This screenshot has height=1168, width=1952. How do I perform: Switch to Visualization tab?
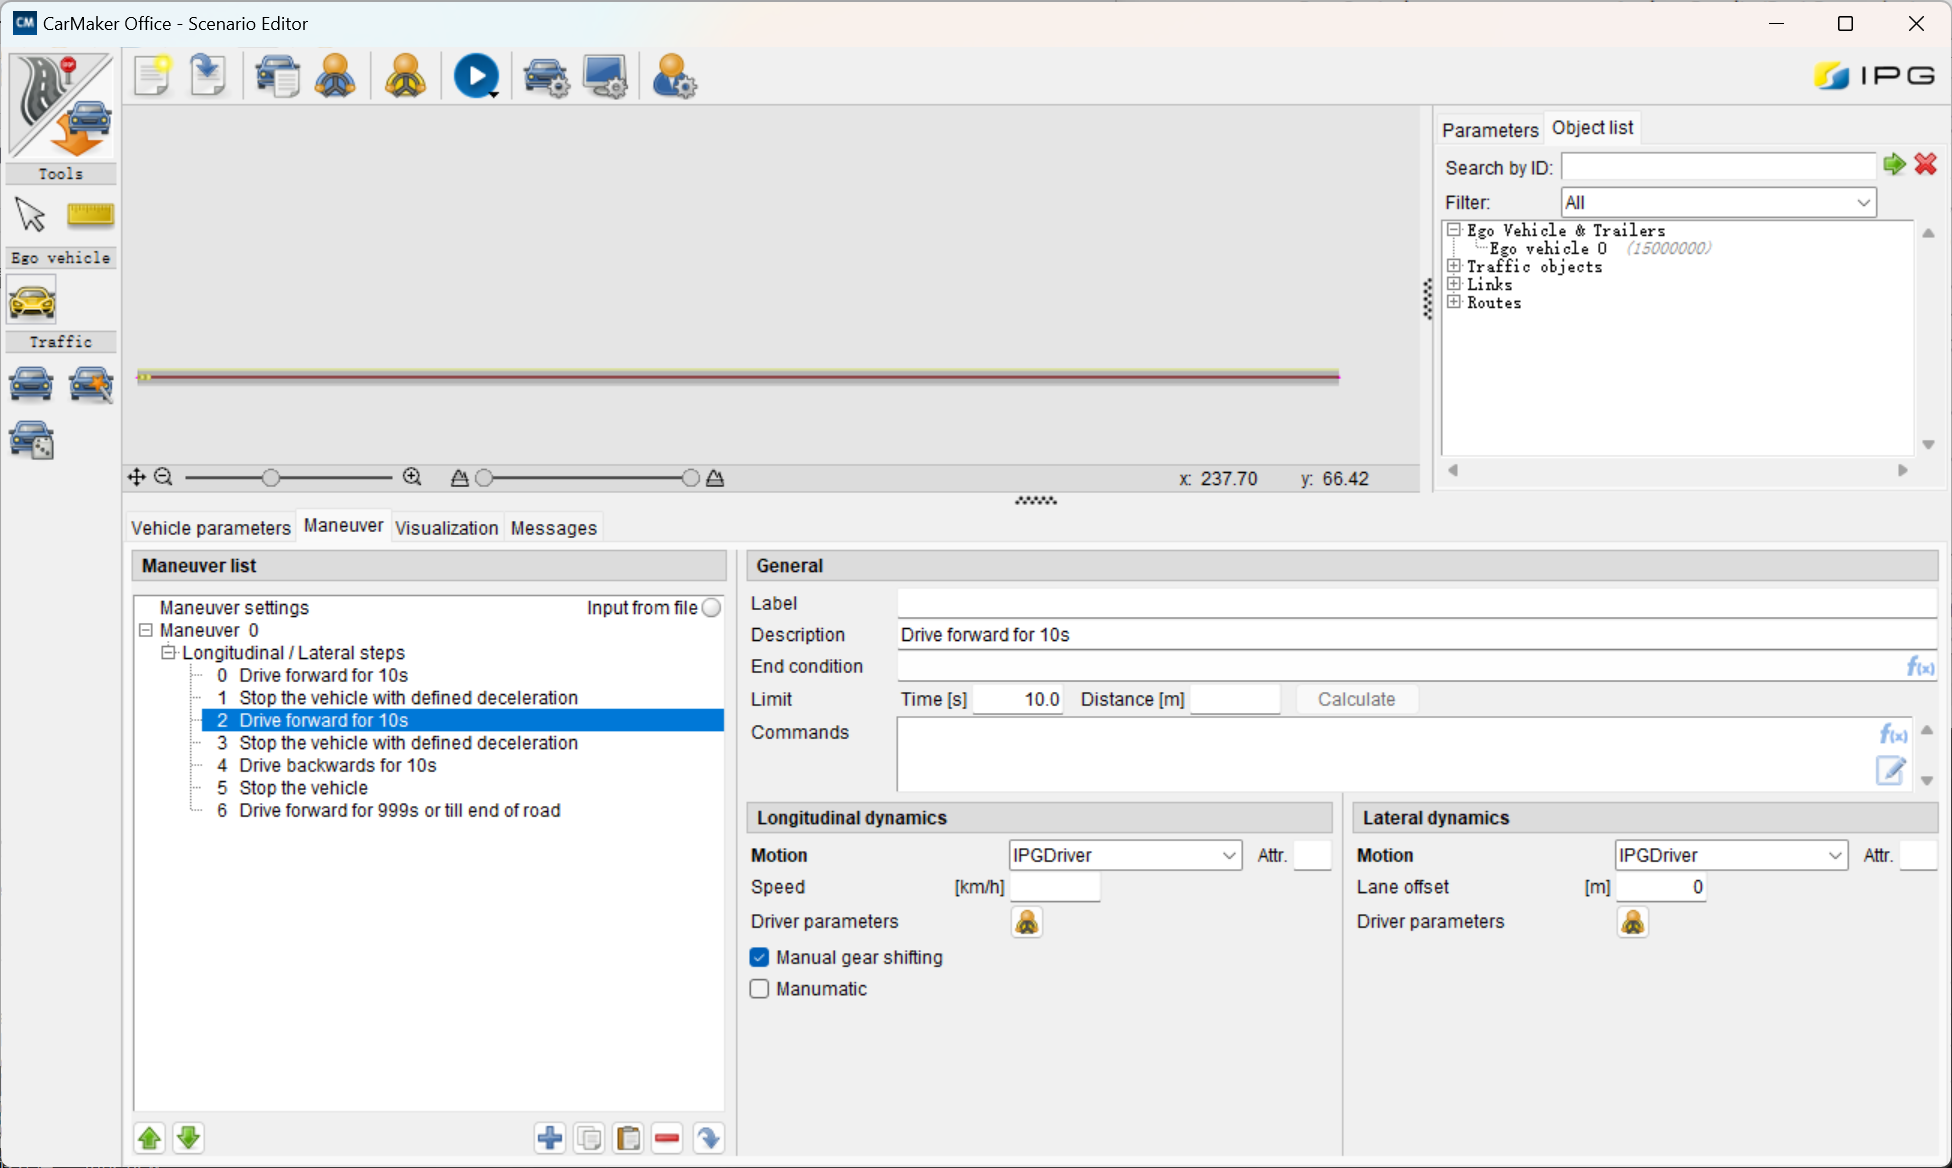coord(446,528)
